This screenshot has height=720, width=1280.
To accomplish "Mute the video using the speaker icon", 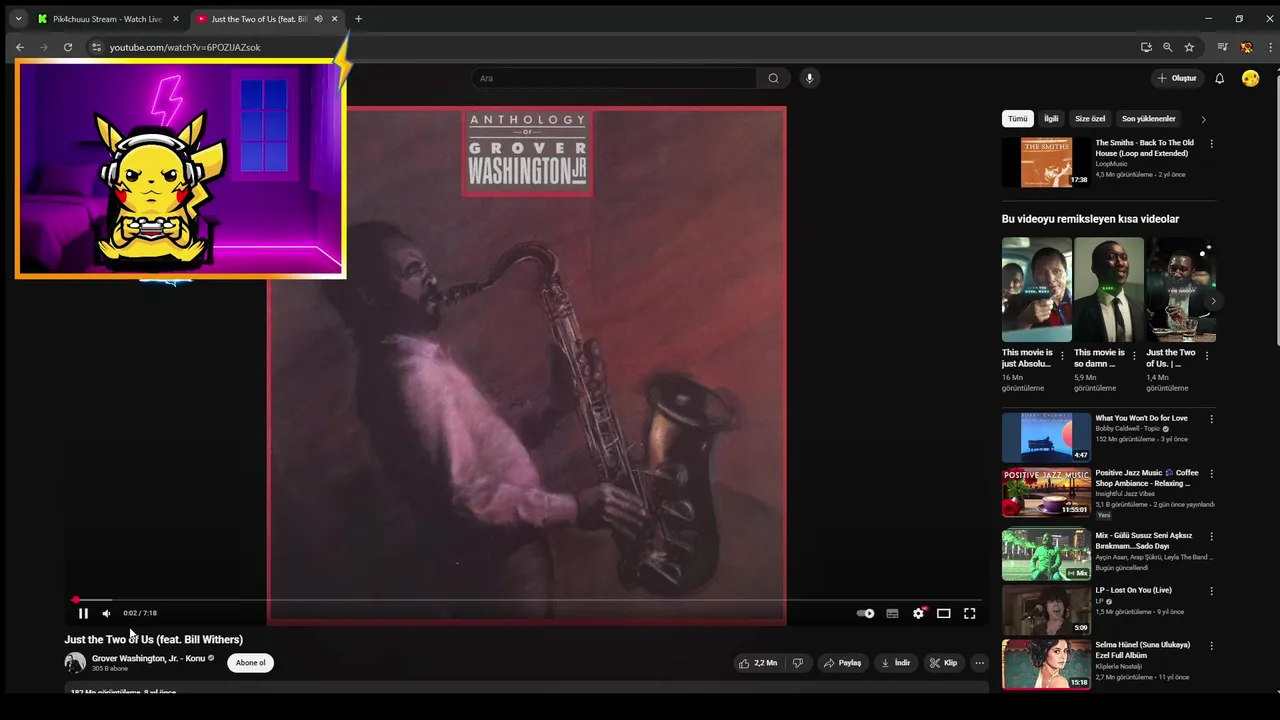I will coord(106,613).
